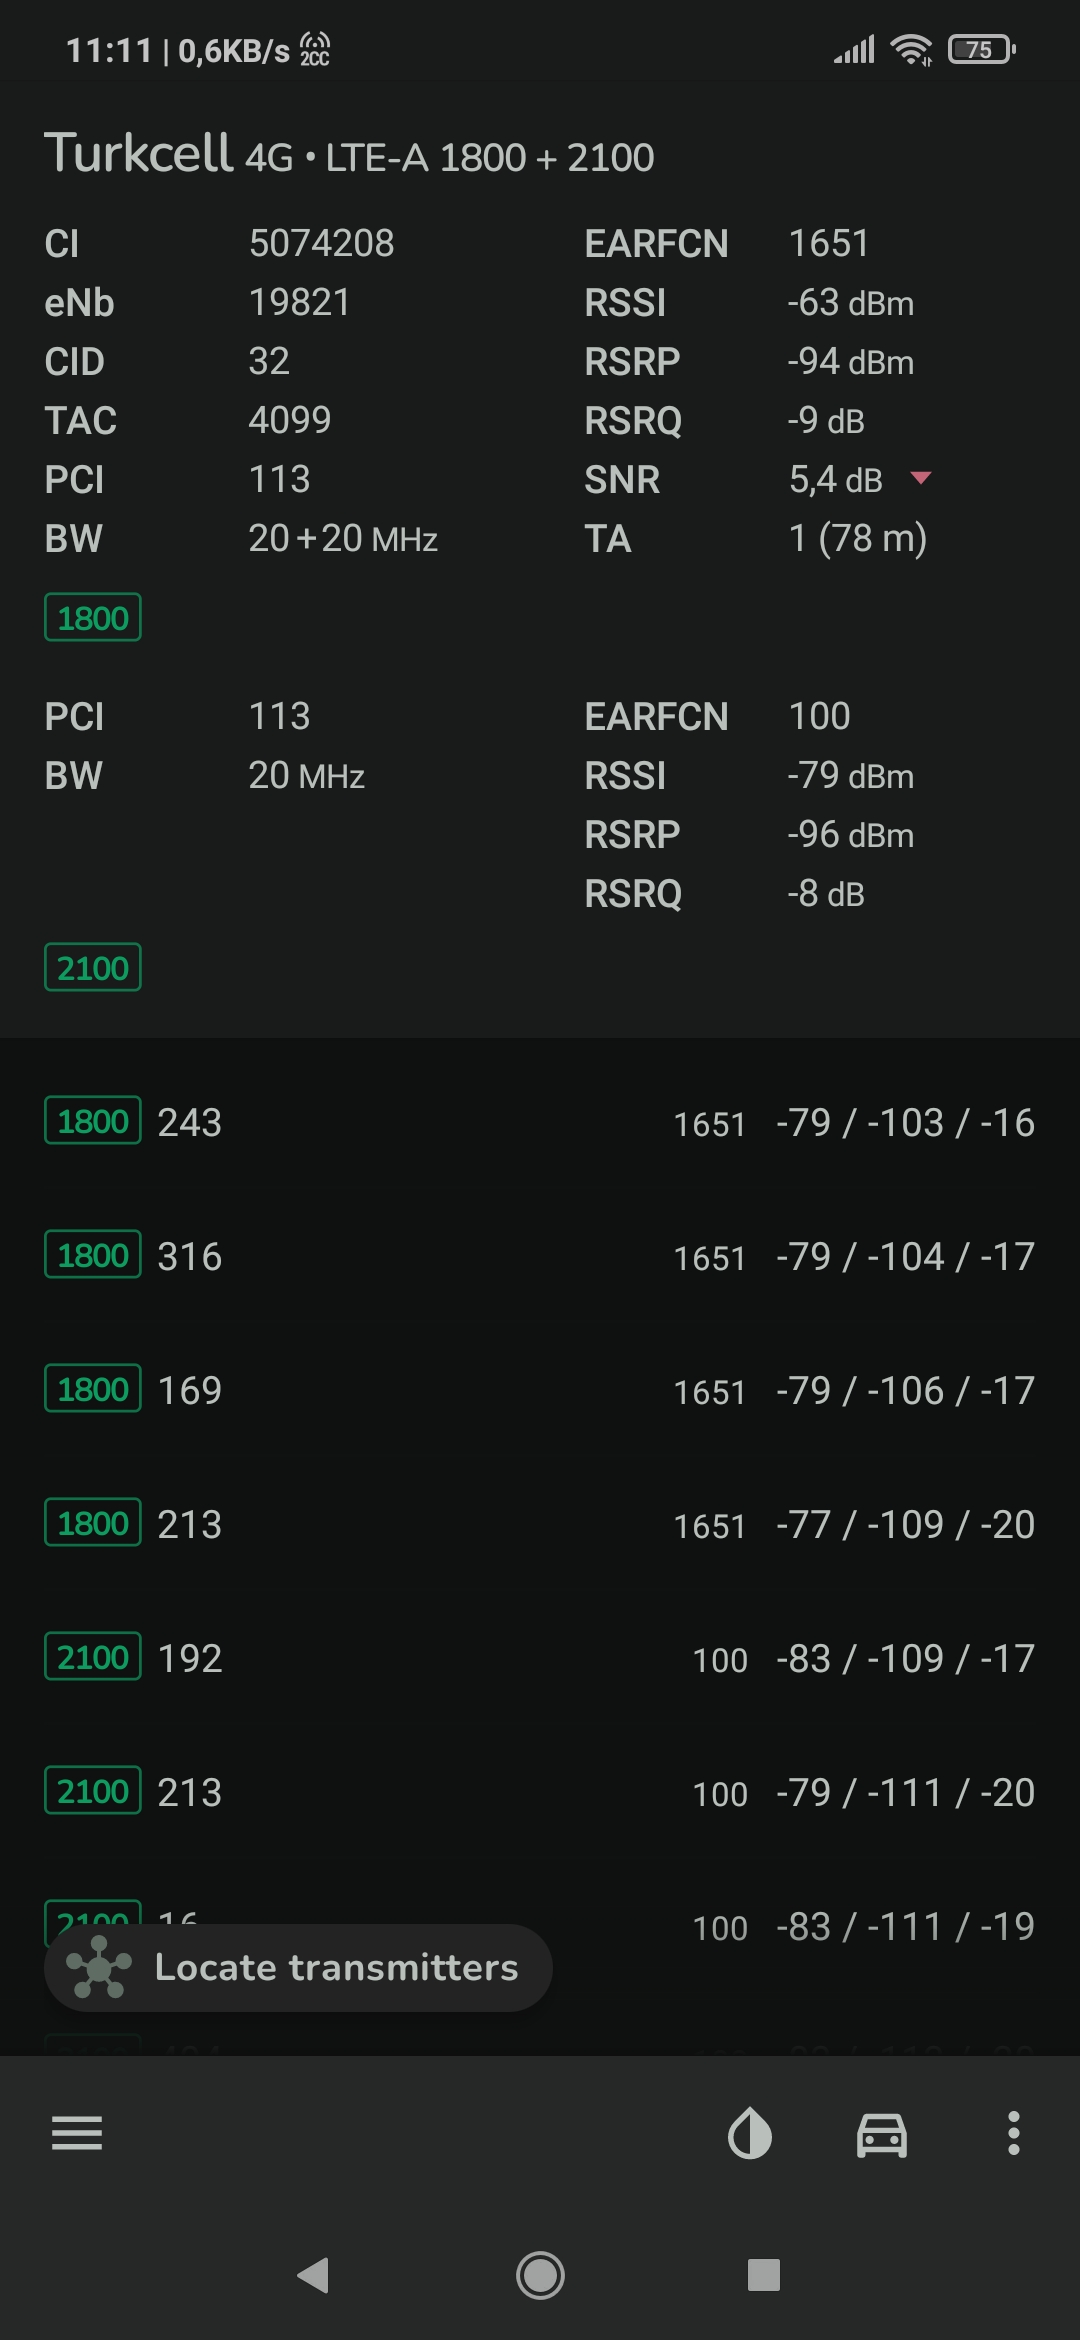The image size is (1080, 2340).
Task: Select 2100 neighbor cell 213 row
Action: [540, 1792]
